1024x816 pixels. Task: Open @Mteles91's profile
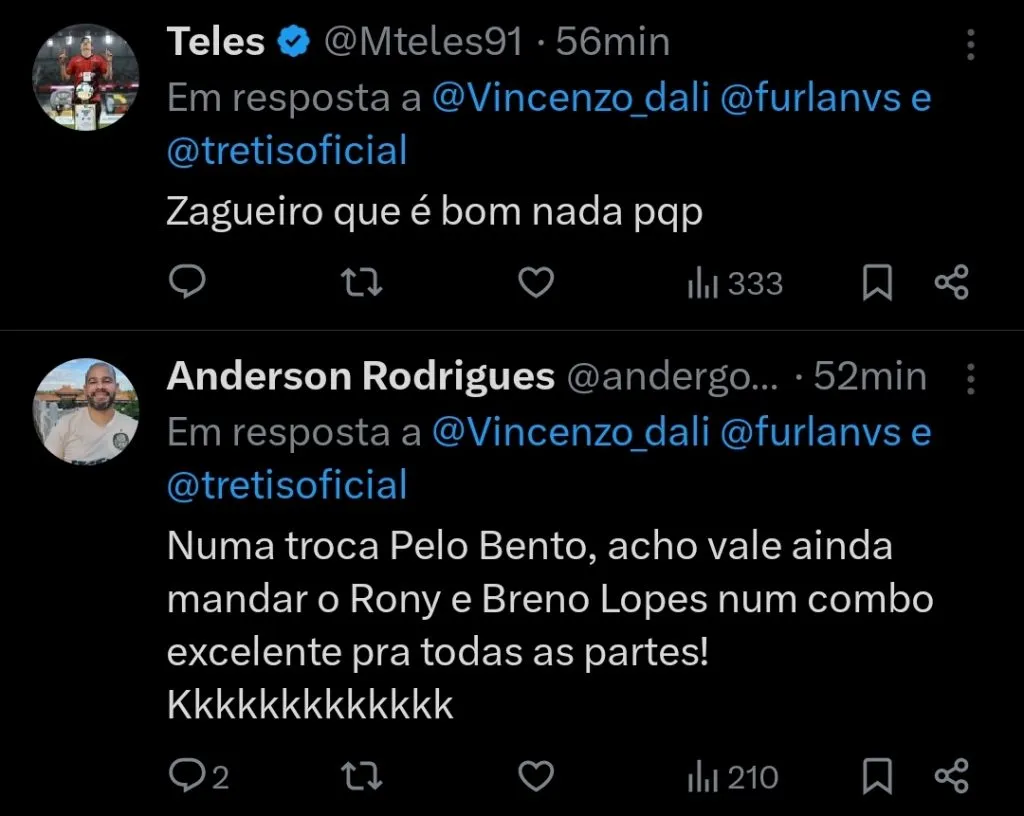420,41
